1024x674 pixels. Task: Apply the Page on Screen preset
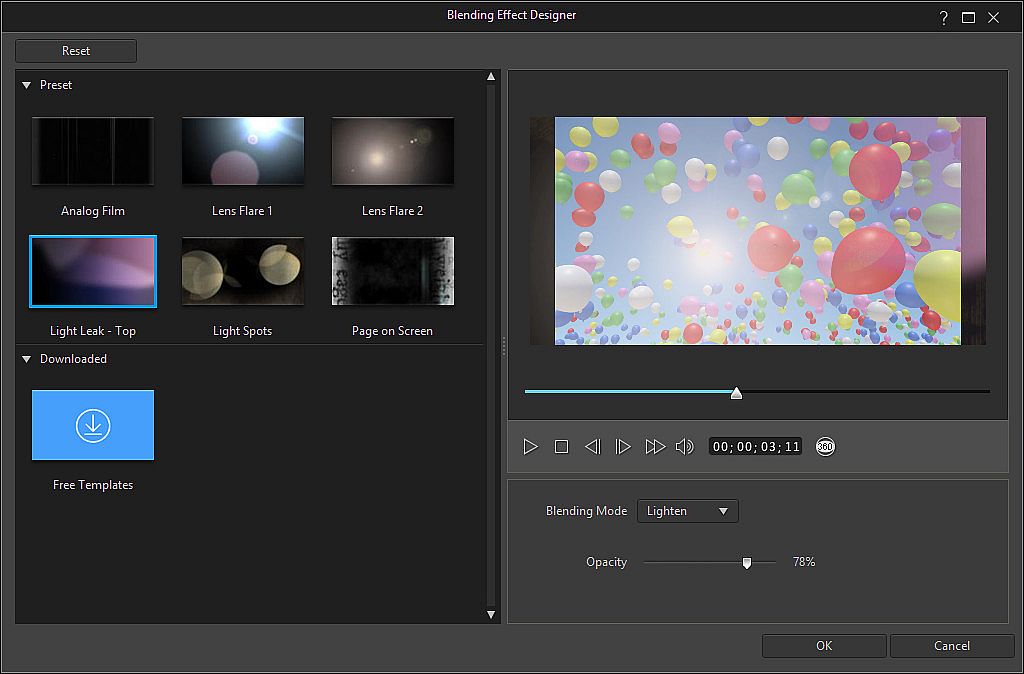(392, 271)
